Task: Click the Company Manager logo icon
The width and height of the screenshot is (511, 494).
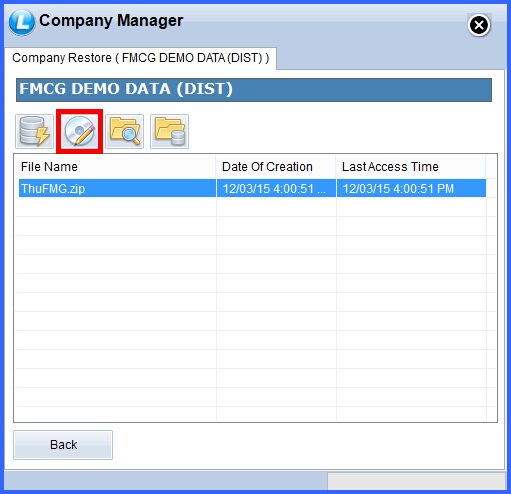Action: 22,22
